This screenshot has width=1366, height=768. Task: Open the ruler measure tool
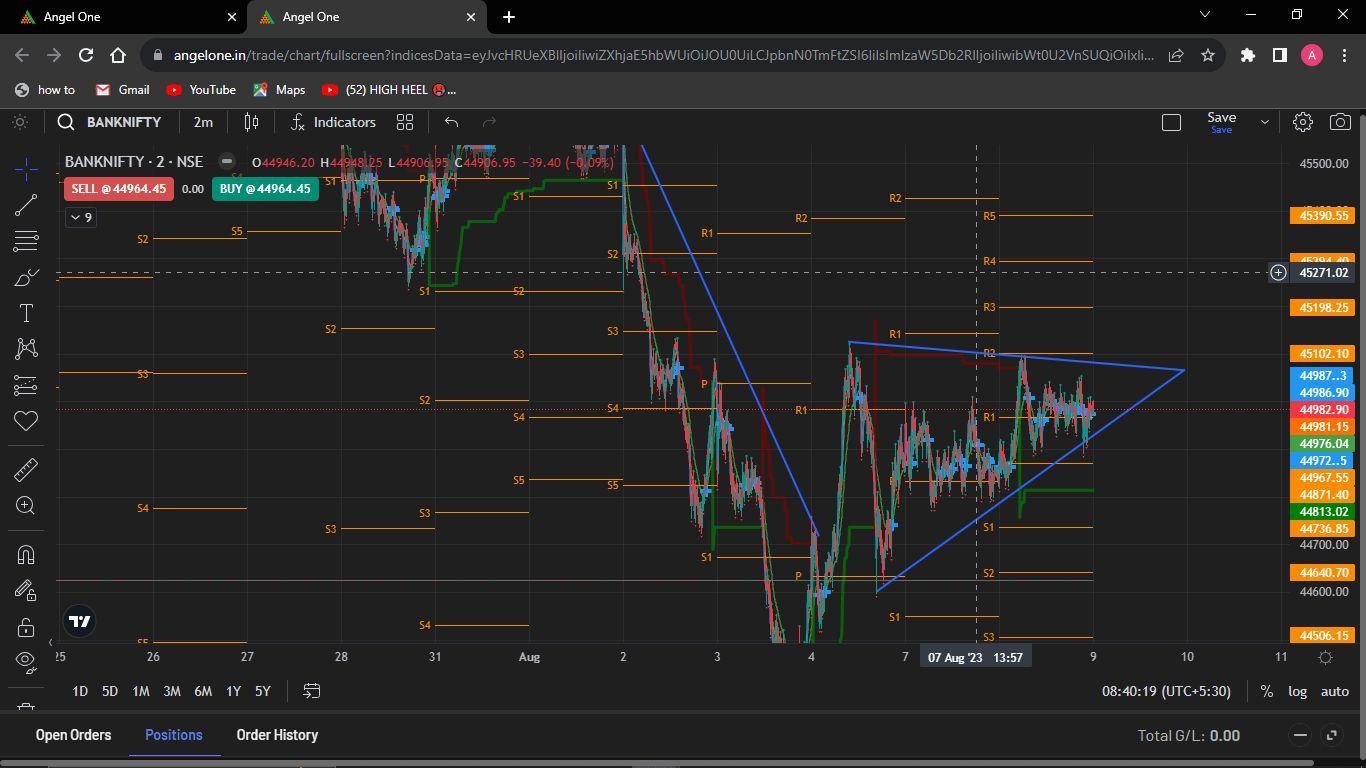pos(26,469)
